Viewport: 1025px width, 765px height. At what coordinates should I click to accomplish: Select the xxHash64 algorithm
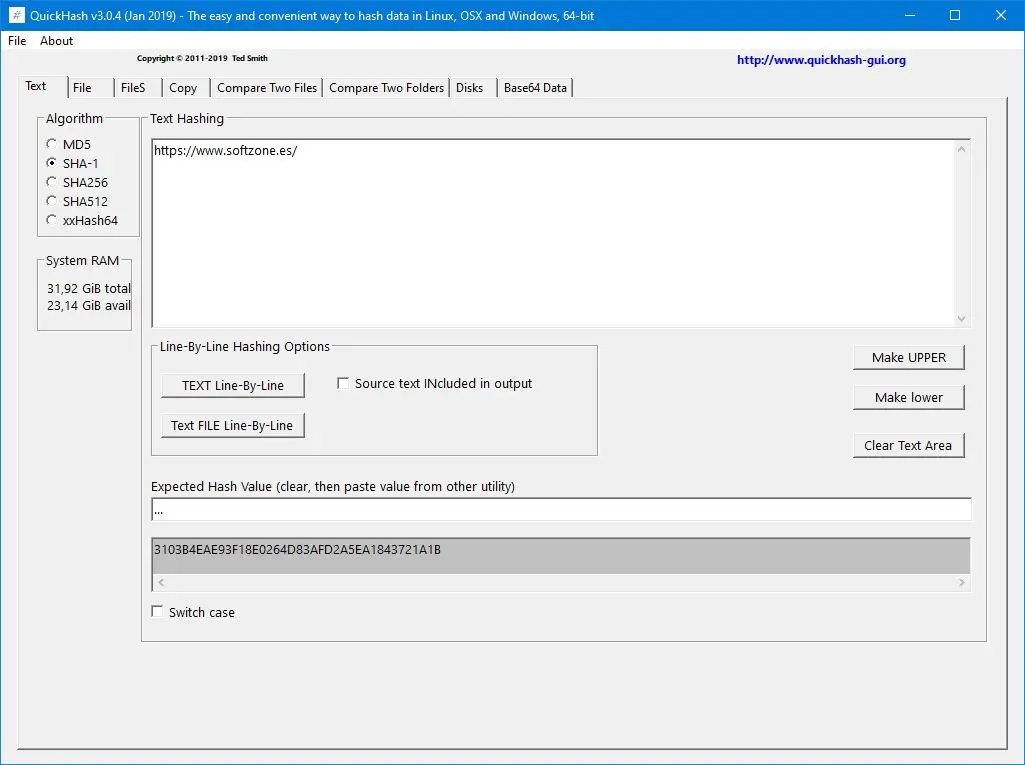52,220
